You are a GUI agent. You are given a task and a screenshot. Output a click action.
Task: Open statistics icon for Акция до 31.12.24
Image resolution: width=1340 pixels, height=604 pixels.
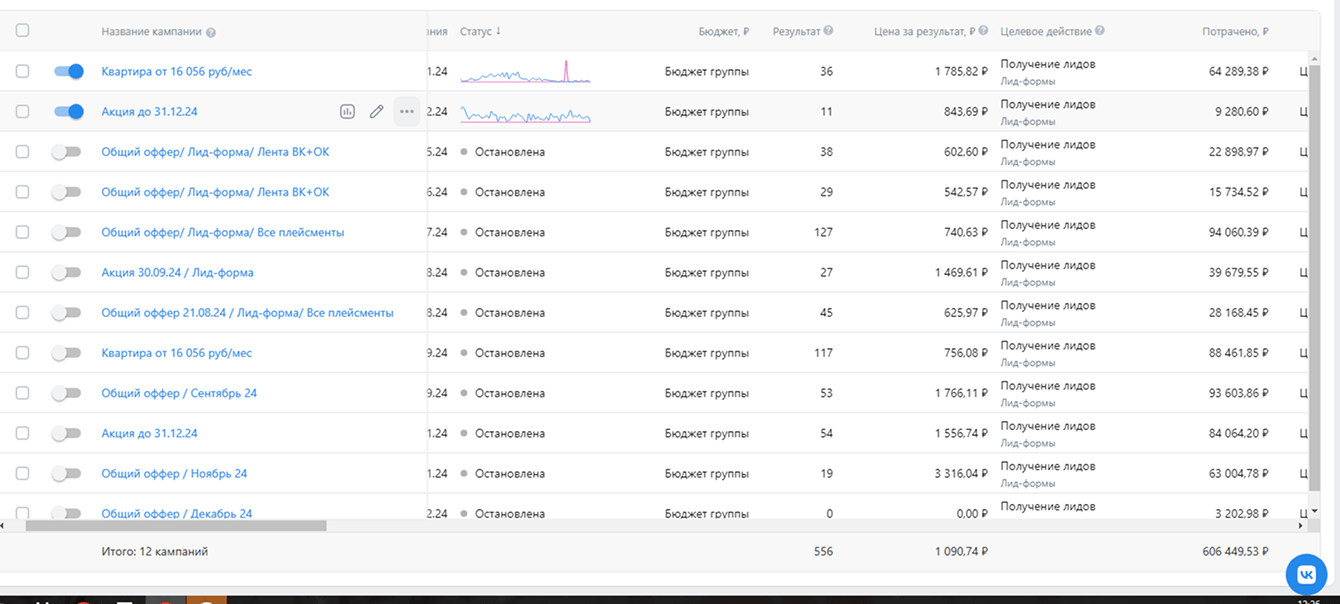(x=347, y=112)
